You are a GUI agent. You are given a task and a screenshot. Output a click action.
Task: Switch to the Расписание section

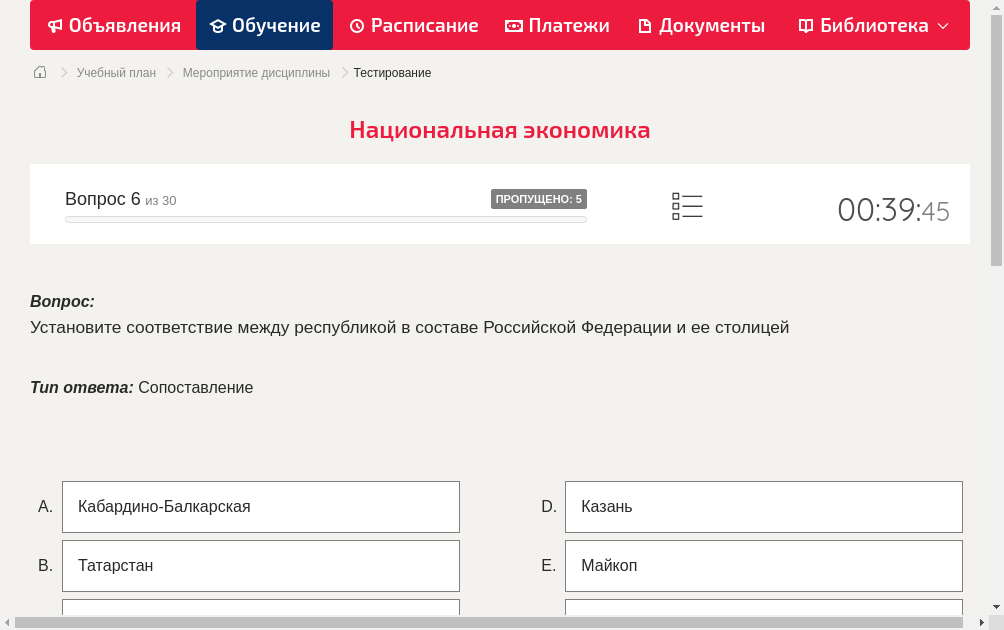click(x=413, y=25)
